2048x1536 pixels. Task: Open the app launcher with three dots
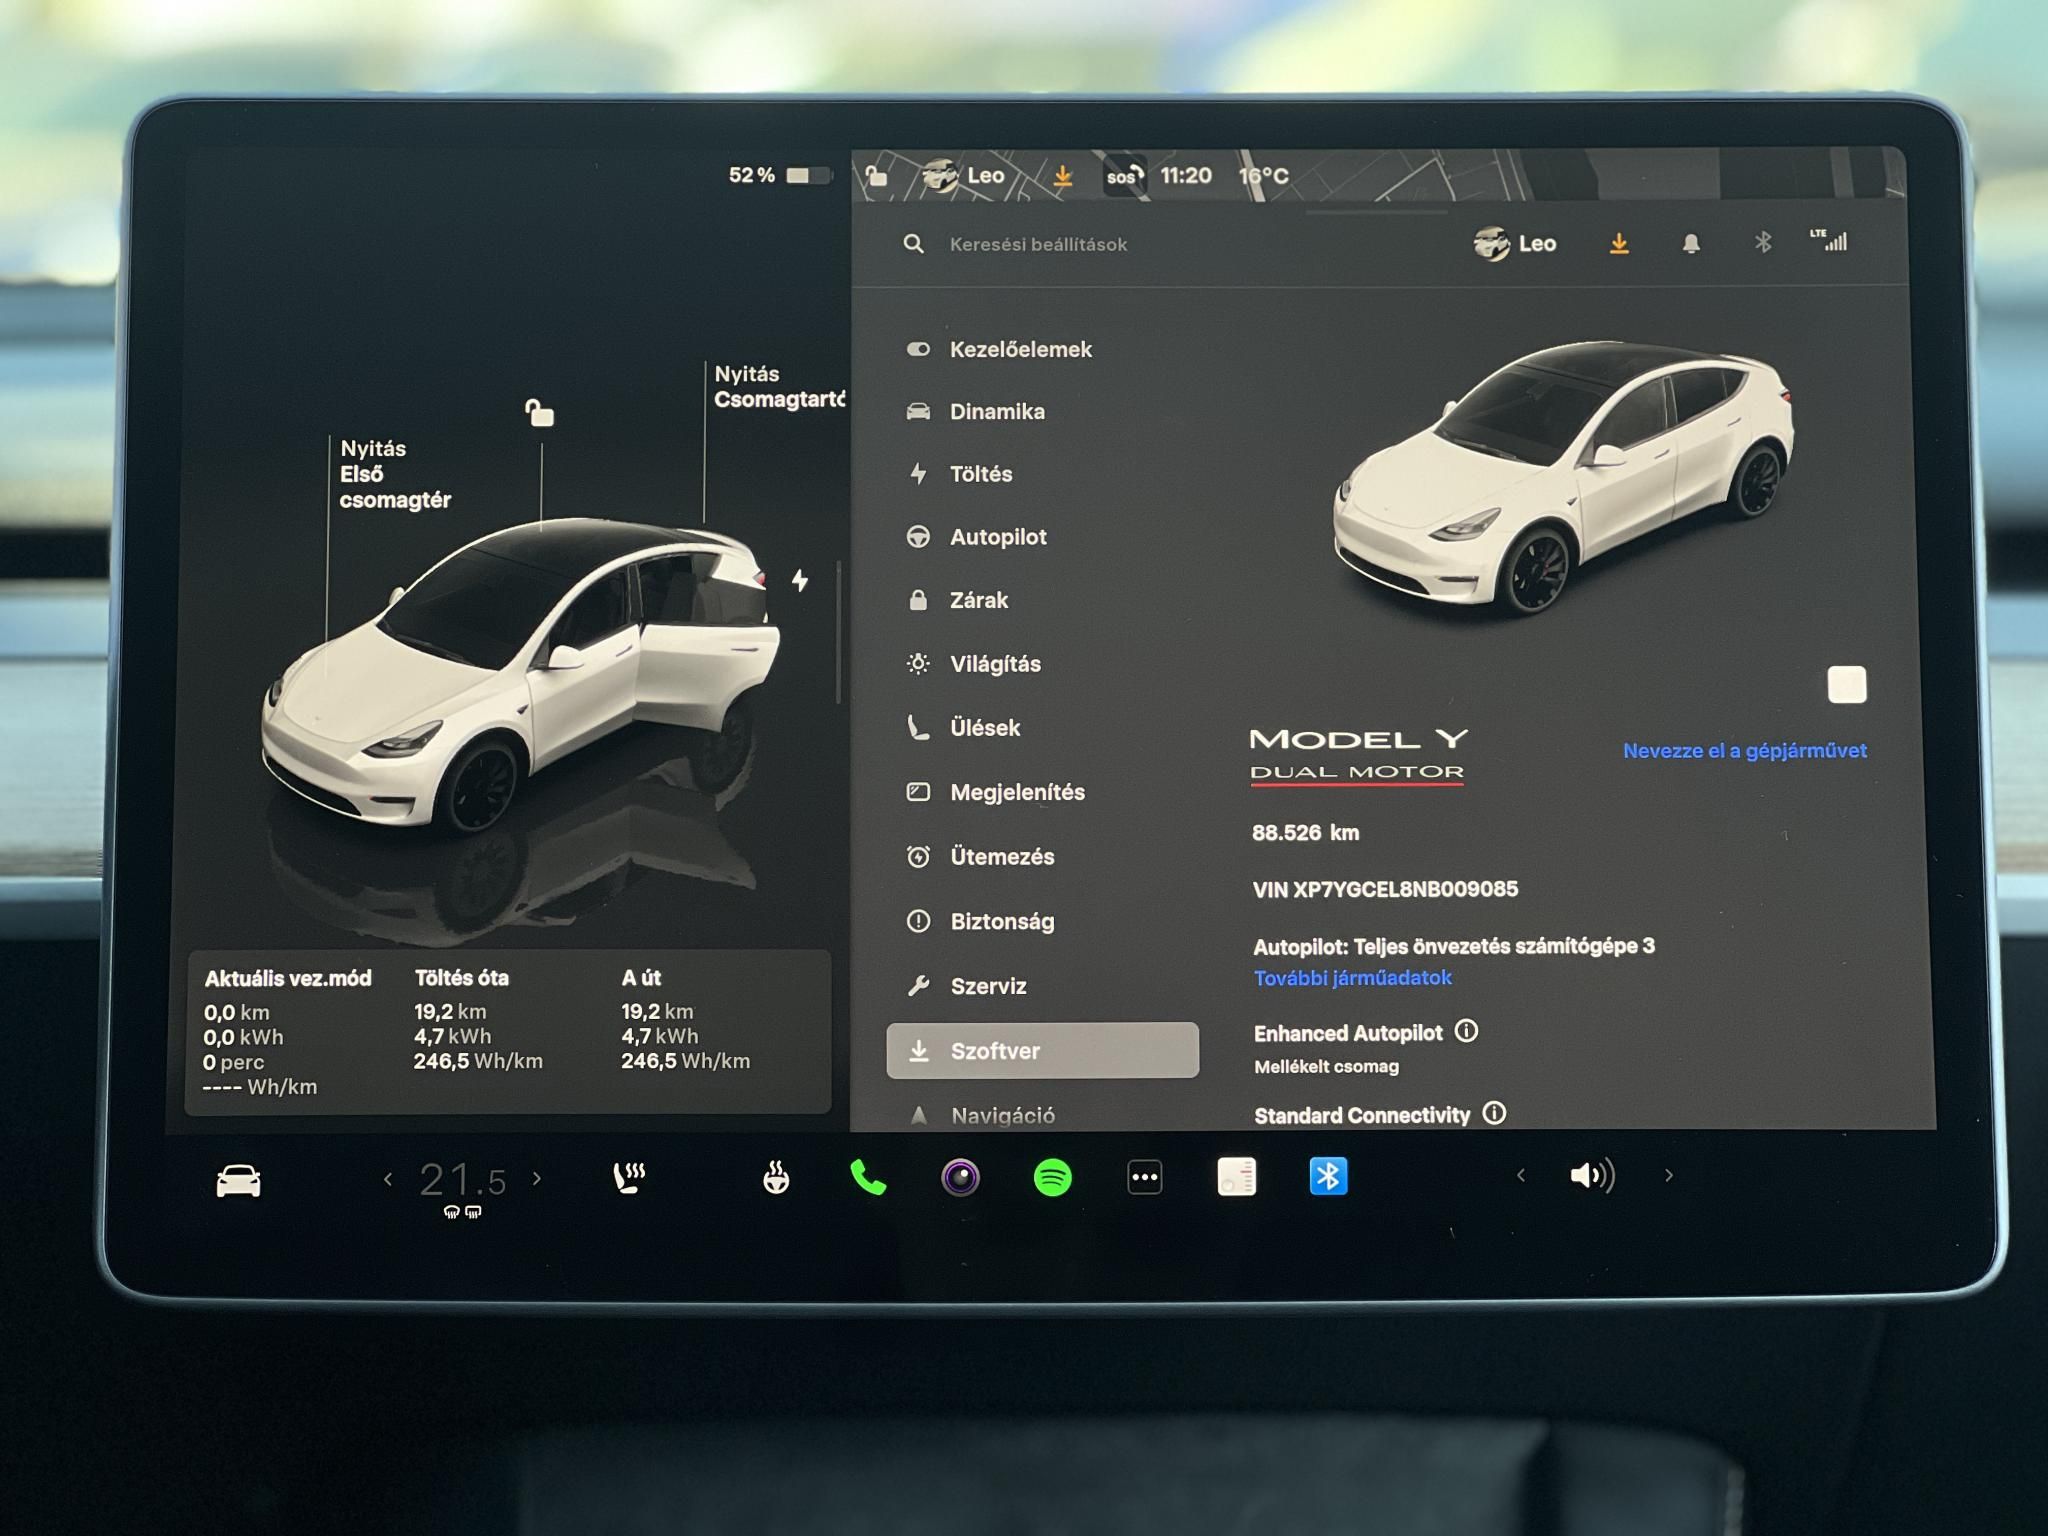pyautogui.click(x=1143, y=1177)
